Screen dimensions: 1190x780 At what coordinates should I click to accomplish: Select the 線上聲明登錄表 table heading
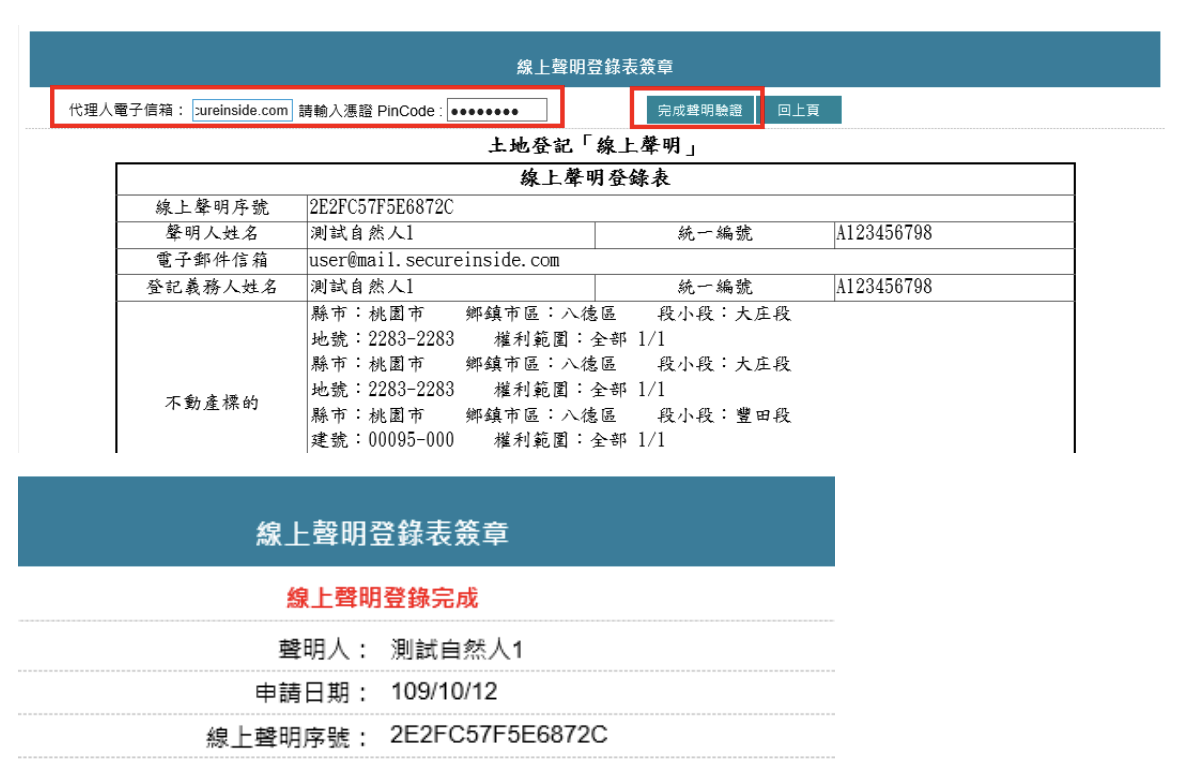[x=594, y=179]
